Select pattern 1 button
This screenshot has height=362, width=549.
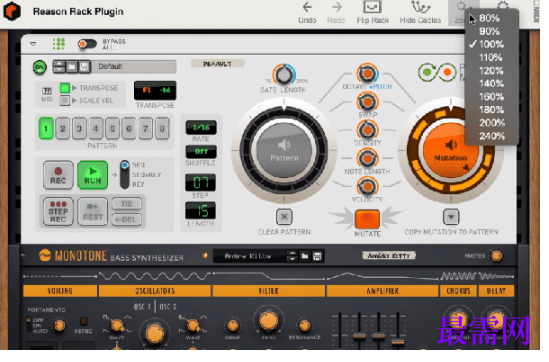46,129
